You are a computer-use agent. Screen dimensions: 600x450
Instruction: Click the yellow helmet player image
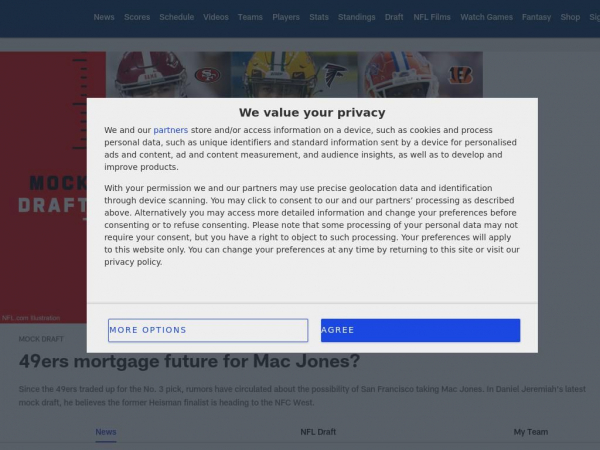(x=281, y=75)
